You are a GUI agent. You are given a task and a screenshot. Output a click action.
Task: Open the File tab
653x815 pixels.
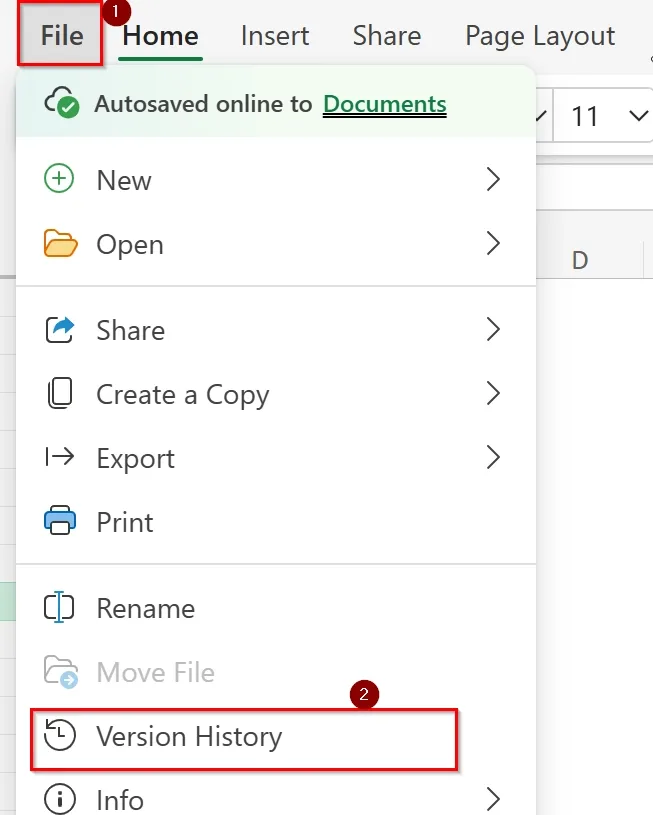(61, 35)
